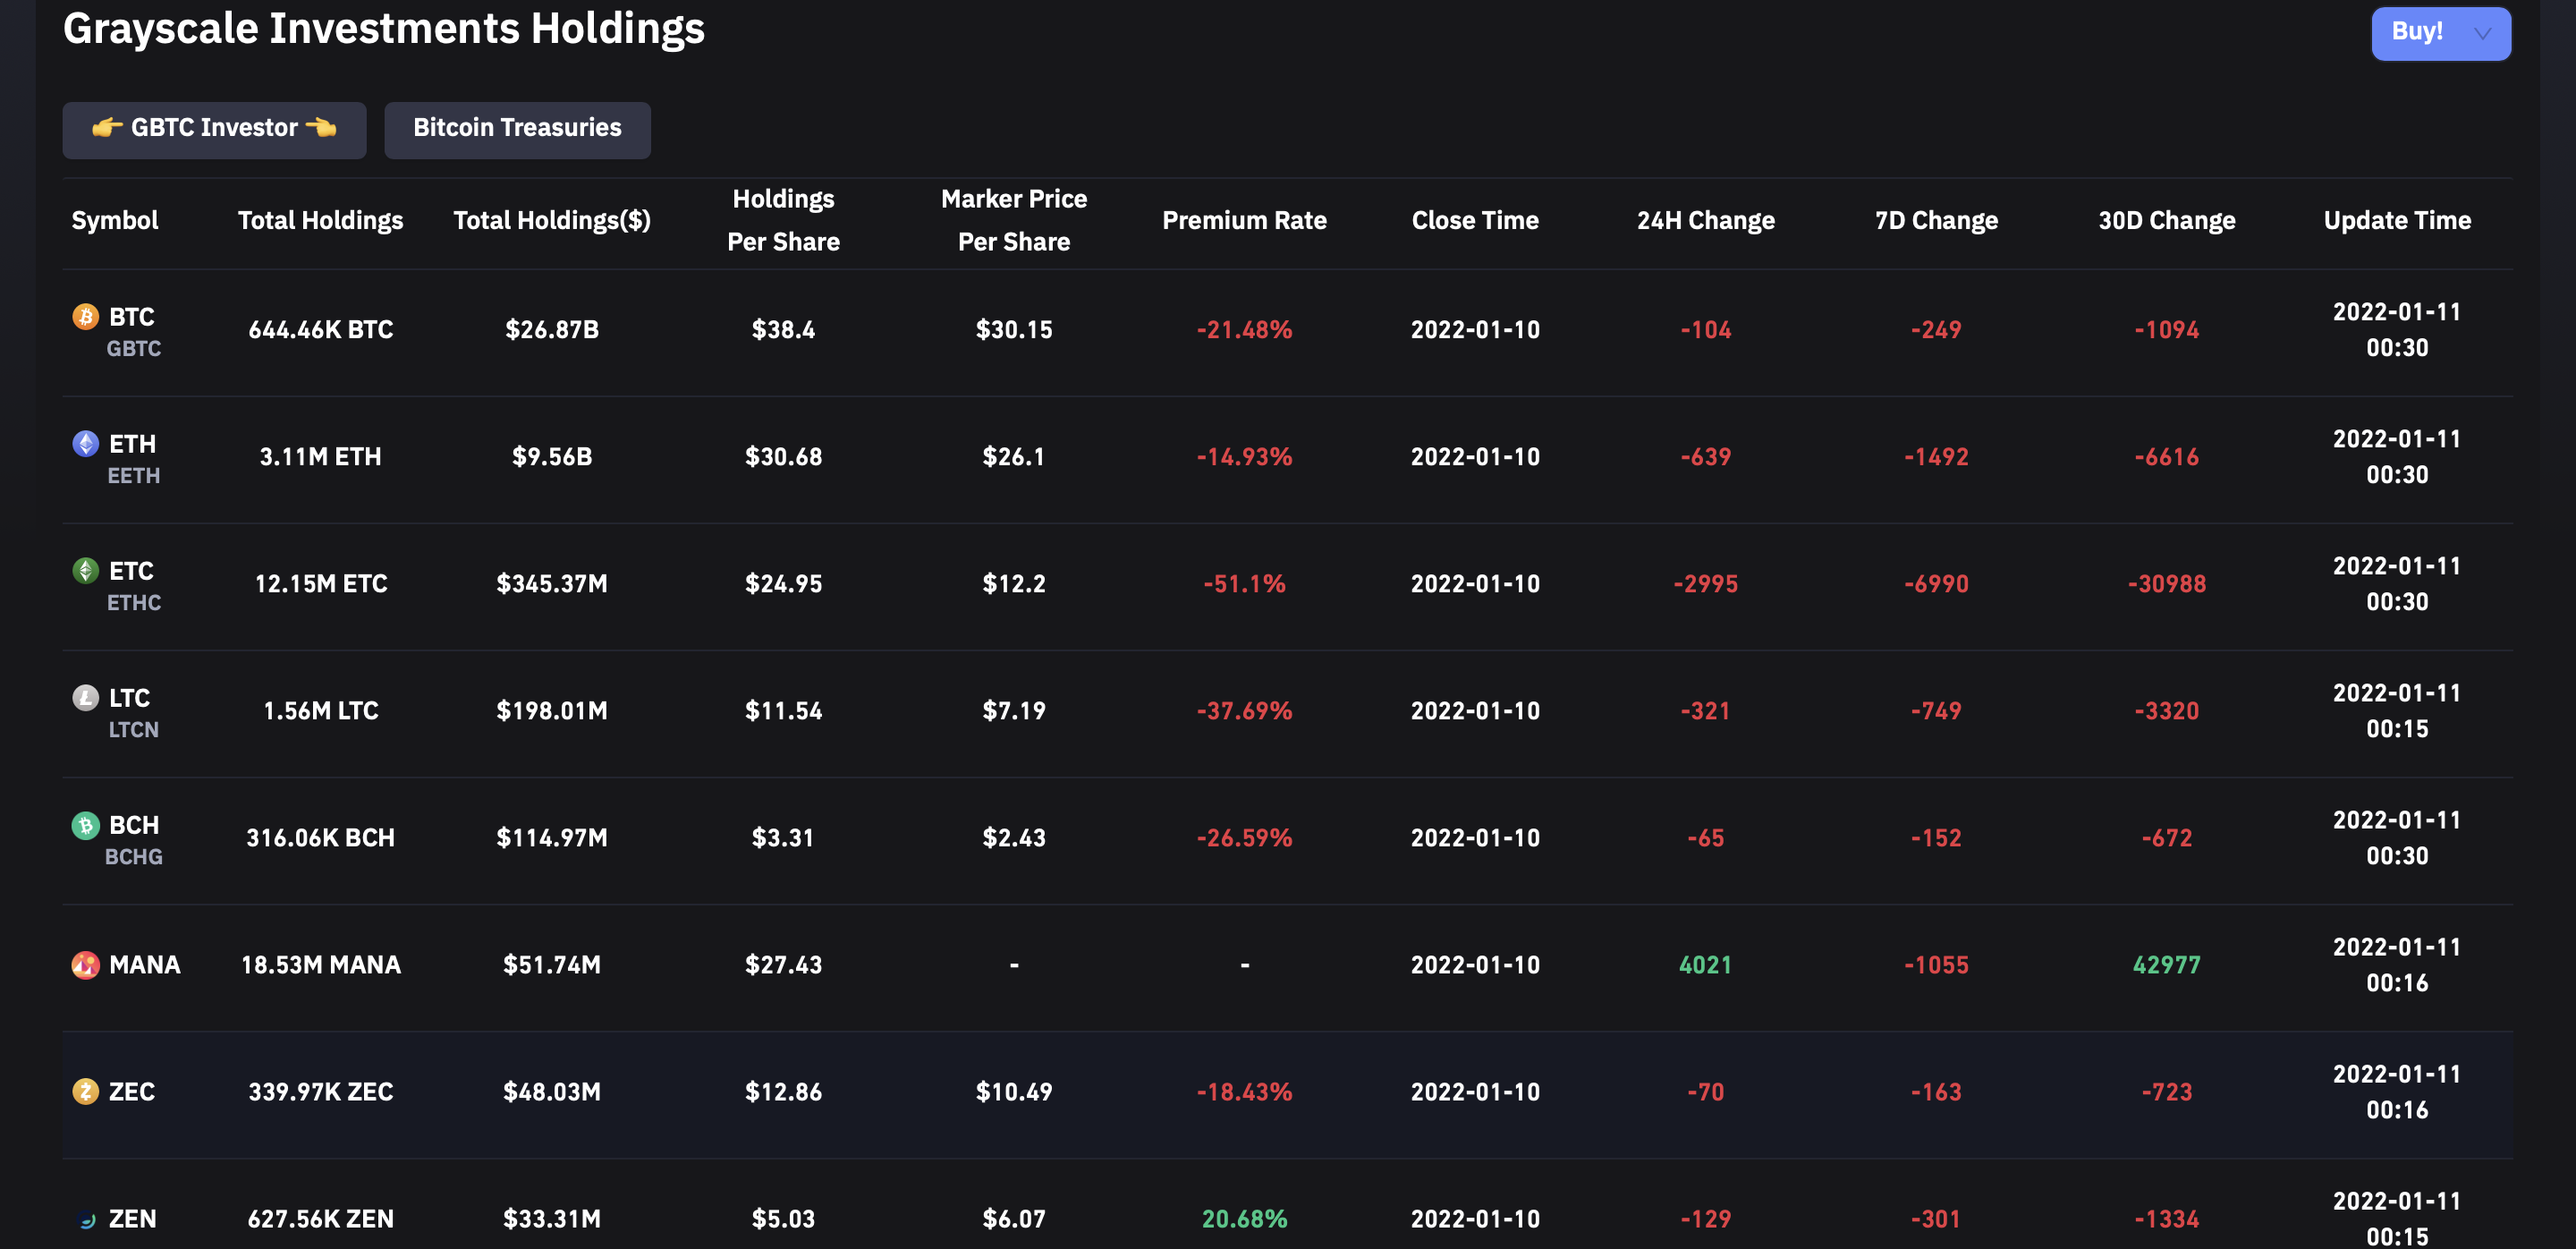Click the $9.56B total holdings value
Viewport: 2576px width, 1249px height.
click(552, 457)
